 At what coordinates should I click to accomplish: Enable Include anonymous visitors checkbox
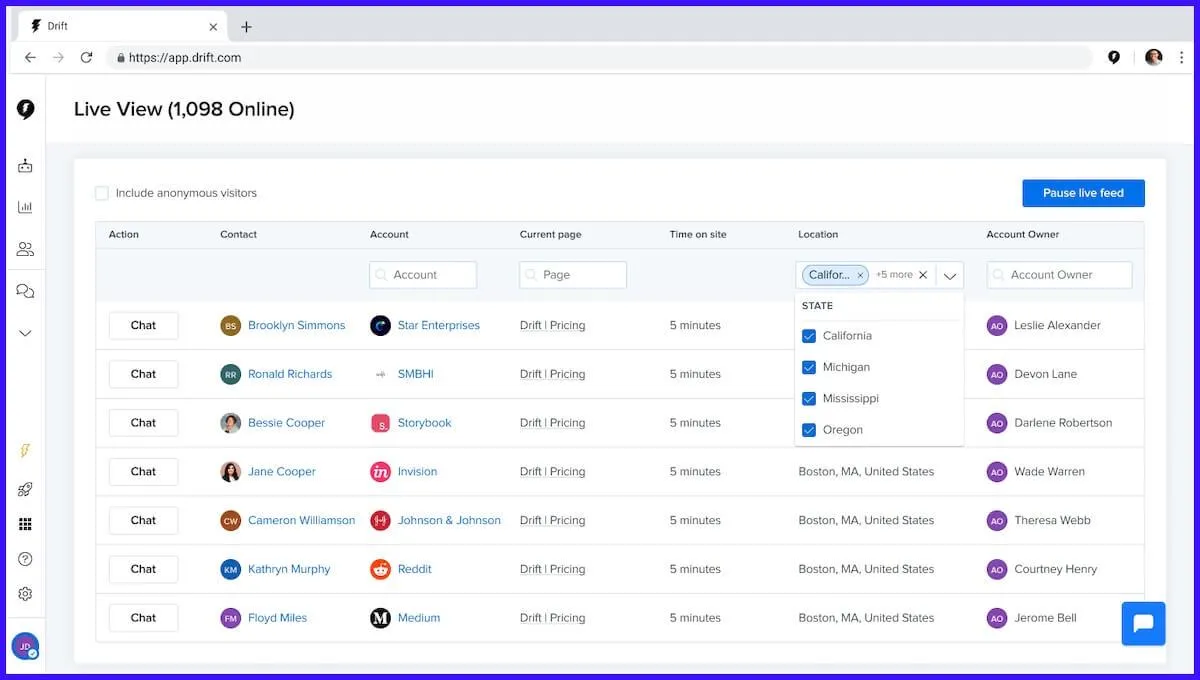(102, 193)
